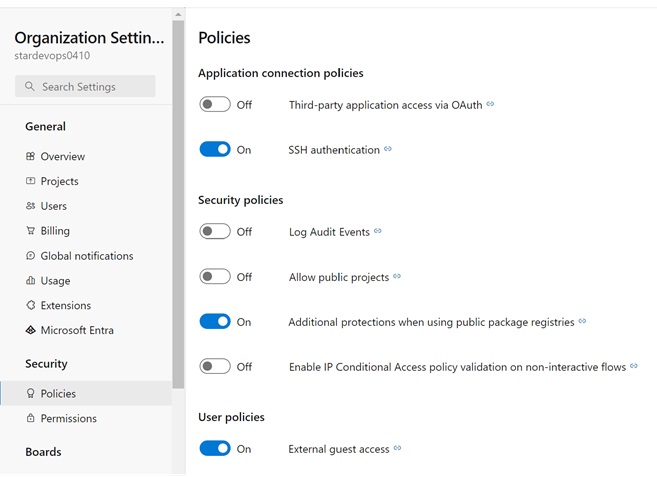
Task: Click the Search Settings input field
Action: point(85,86)
